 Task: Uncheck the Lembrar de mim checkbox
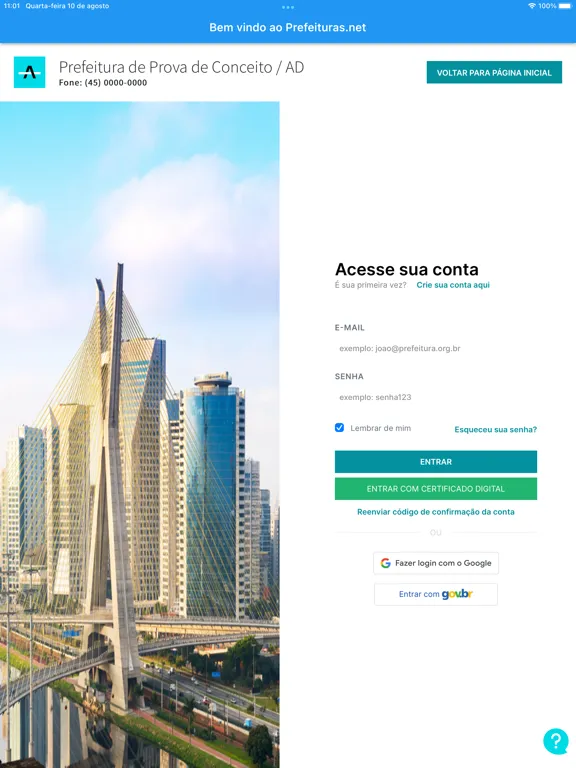click(339, 428)
